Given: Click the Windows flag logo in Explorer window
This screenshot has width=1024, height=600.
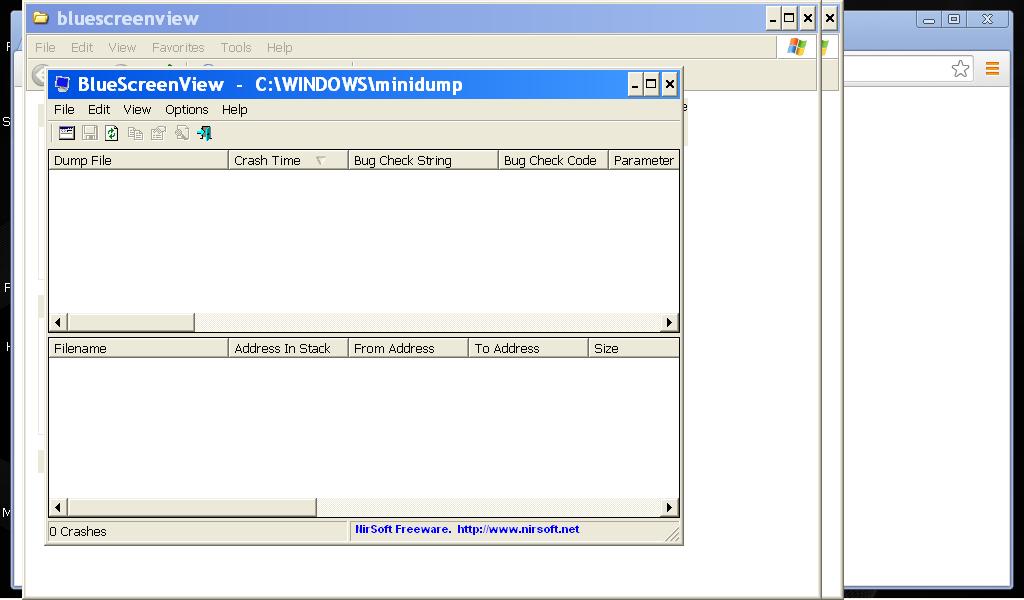Looking at the screenshot, I should point(796,47).
